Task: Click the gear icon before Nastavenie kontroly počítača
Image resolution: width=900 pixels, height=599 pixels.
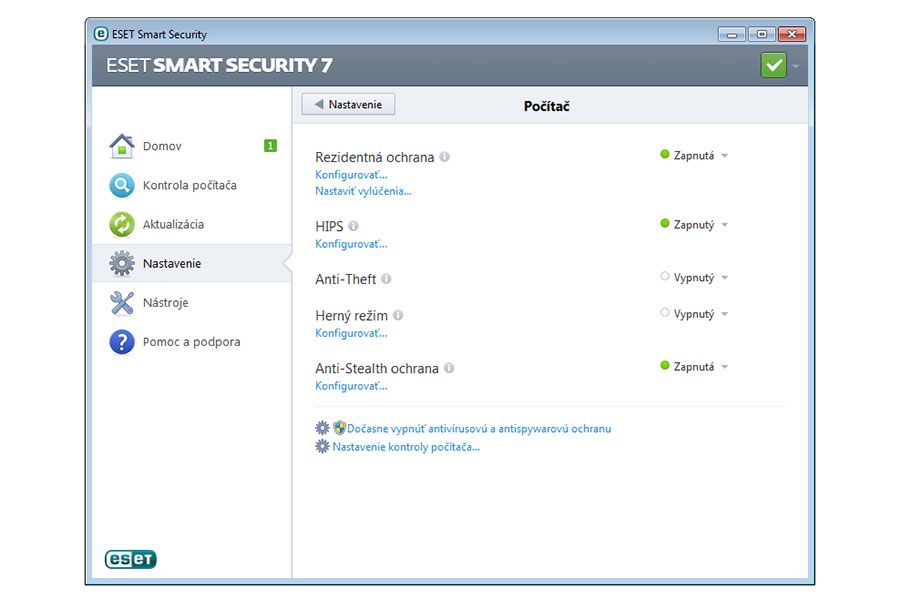Action: (x=322, y=446)
